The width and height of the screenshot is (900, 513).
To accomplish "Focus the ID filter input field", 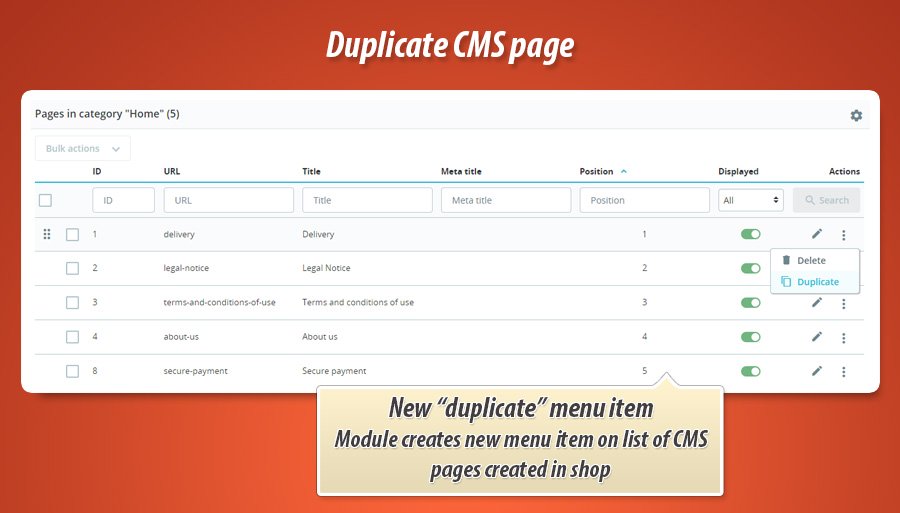I will tap(123, 200).
